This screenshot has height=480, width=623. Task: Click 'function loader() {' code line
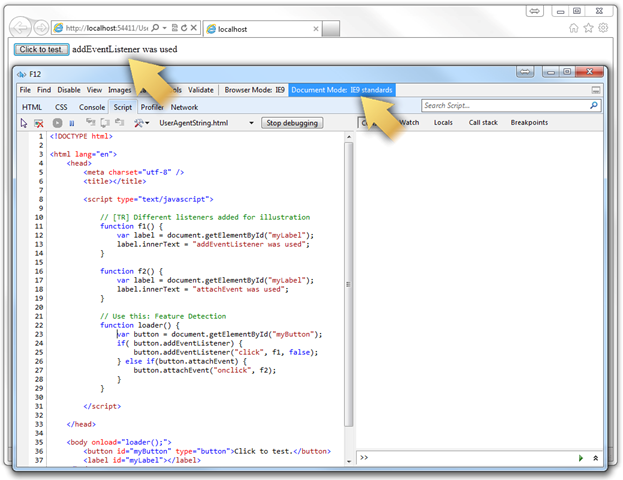tap(140, 325)
